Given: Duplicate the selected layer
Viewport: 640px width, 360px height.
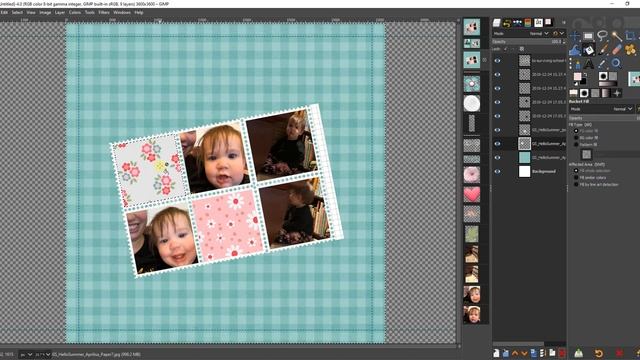Looking at the screenshot, I should click(533, 353).
